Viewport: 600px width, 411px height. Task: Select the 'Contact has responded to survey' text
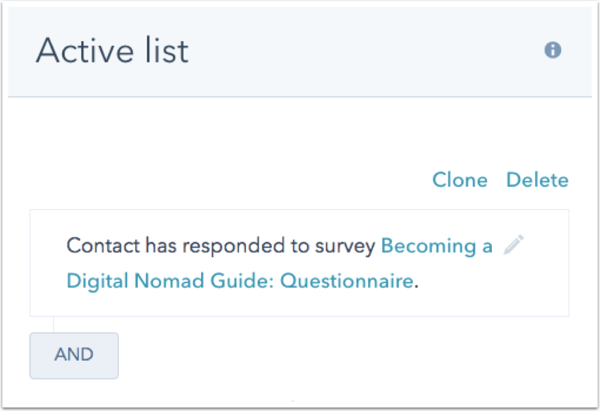[220, 247]
